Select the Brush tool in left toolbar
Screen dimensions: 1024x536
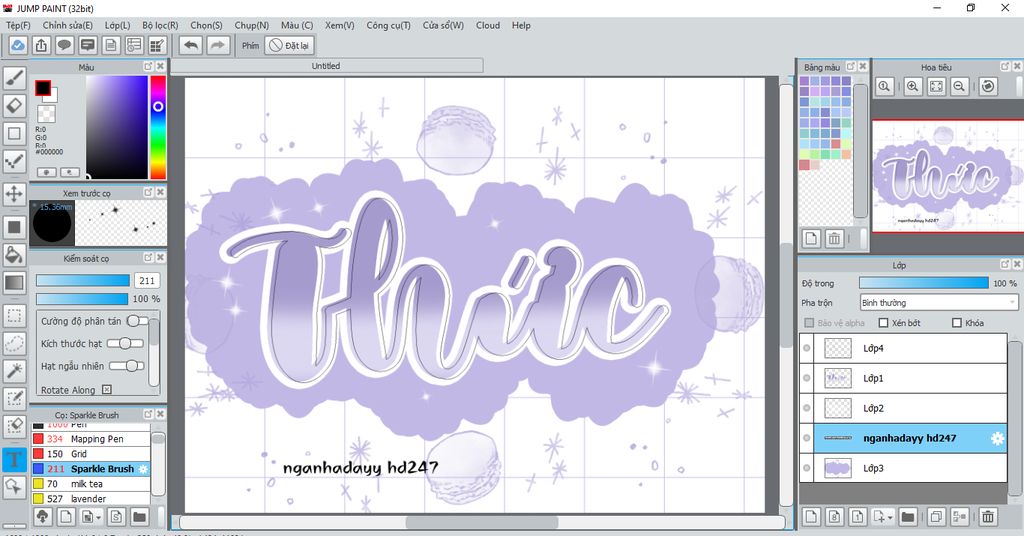(14, 78)
